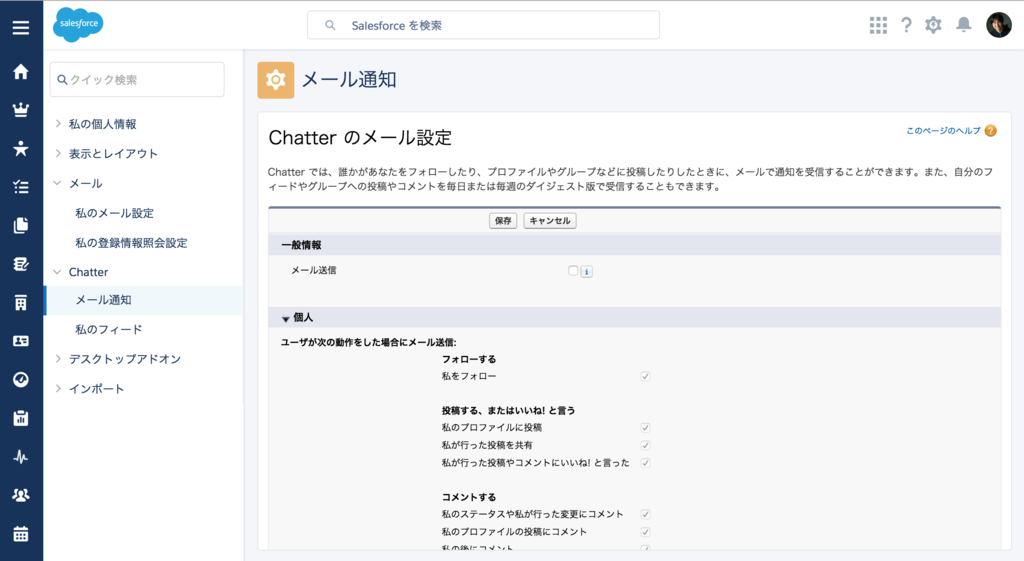Open the crown icon in the sidebar
Screen dimensions: 1024x561
tap(21, 110)
